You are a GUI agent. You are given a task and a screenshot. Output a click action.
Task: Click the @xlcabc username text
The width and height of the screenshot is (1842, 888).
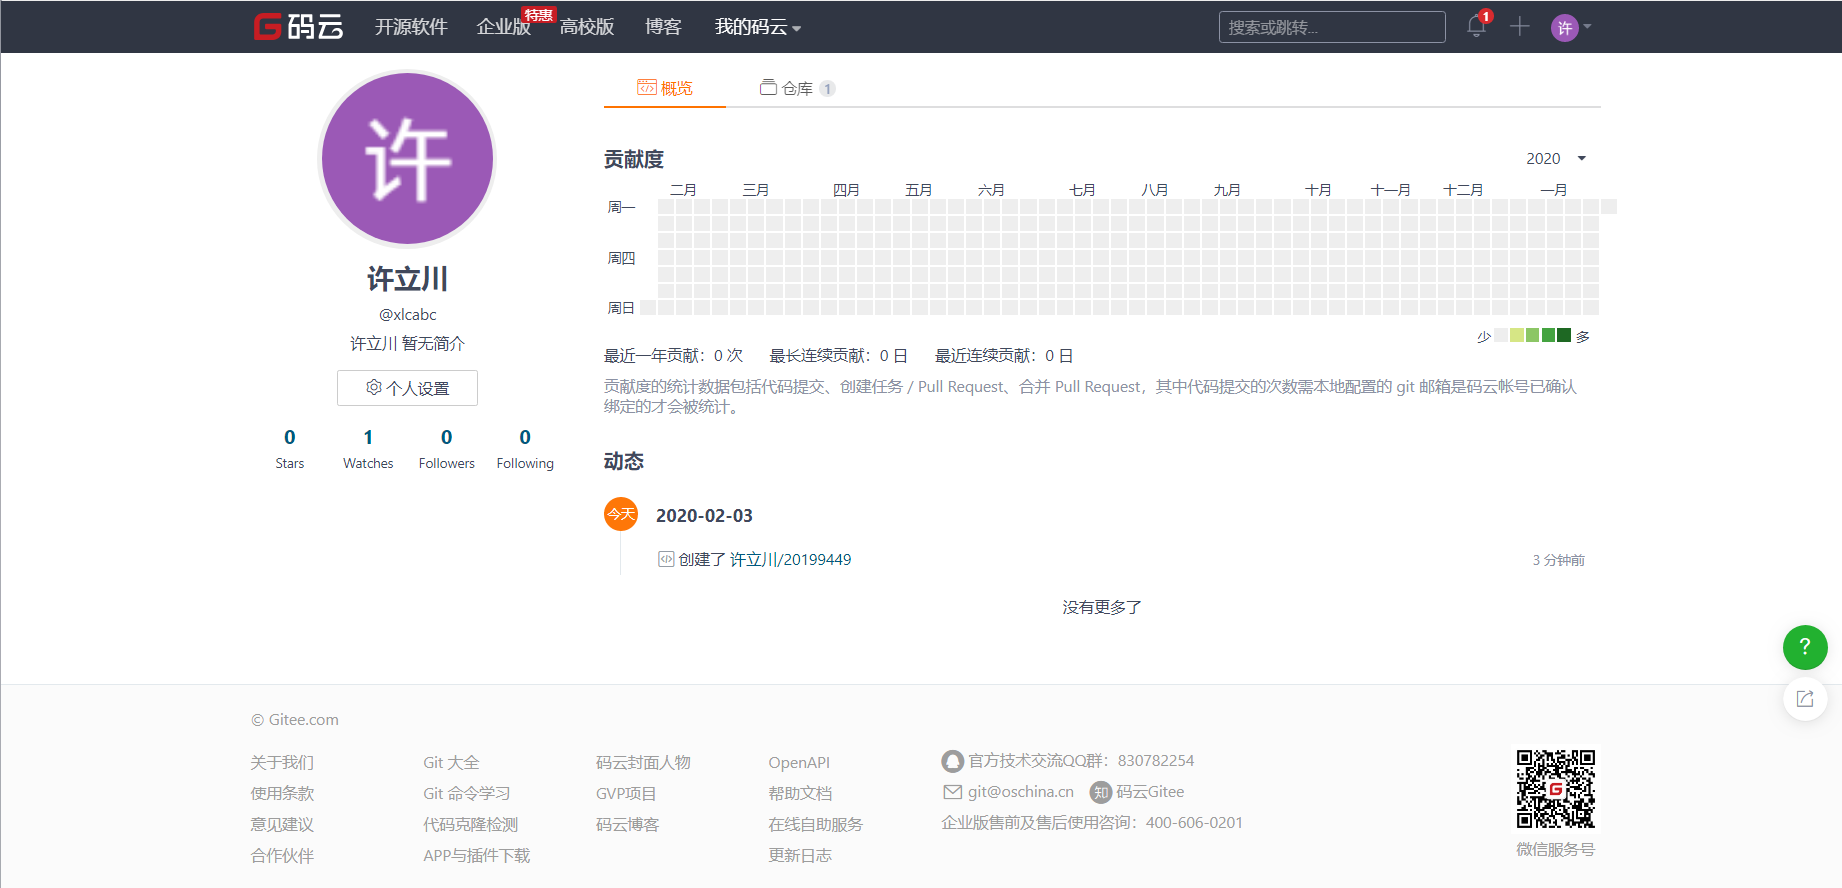[407, 314]
